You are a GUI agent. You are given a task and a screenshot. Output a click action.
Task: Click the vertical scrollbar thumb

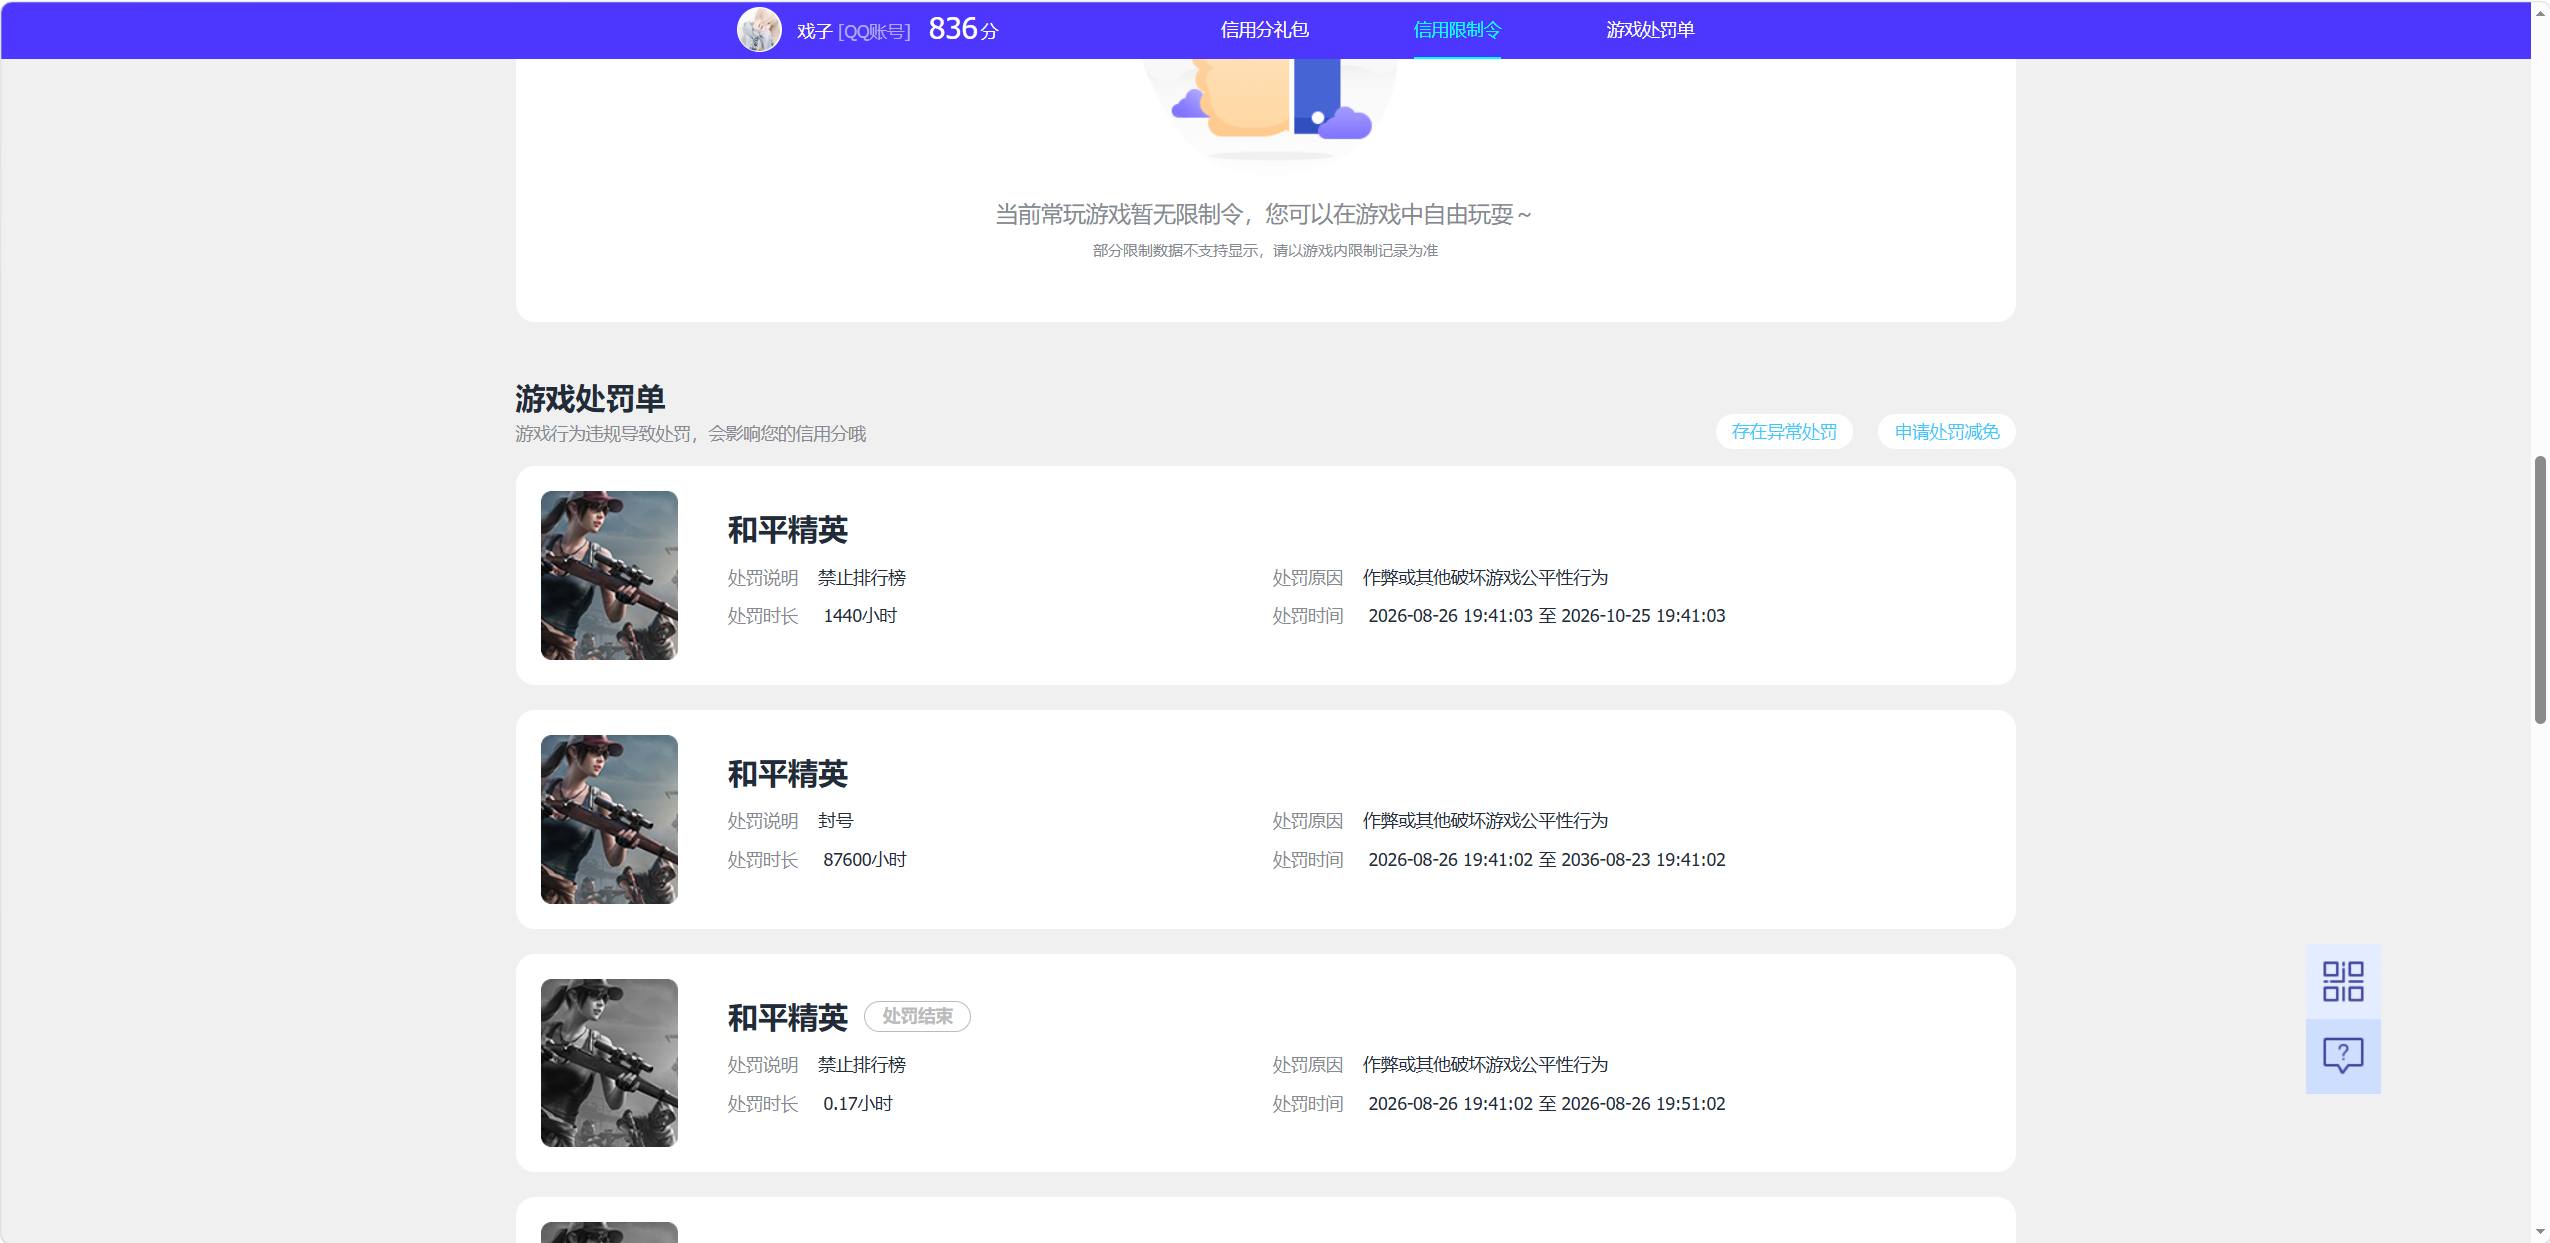point(2539,590)
